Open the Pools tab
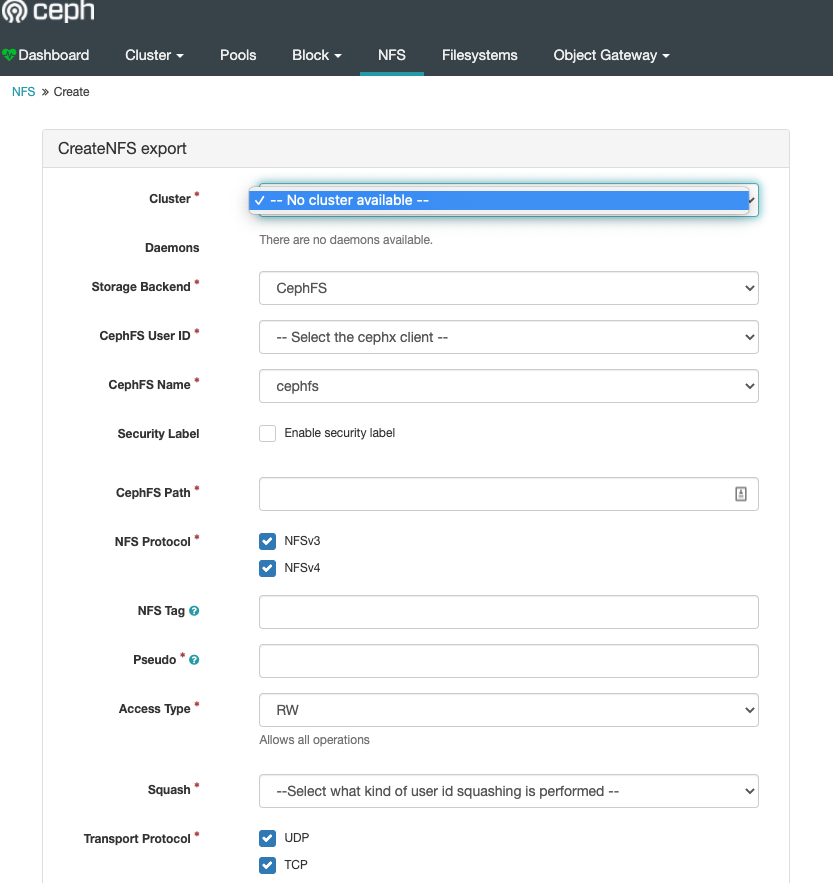The width and height of the screenshot is (833, 883). [x=238, y=55]
